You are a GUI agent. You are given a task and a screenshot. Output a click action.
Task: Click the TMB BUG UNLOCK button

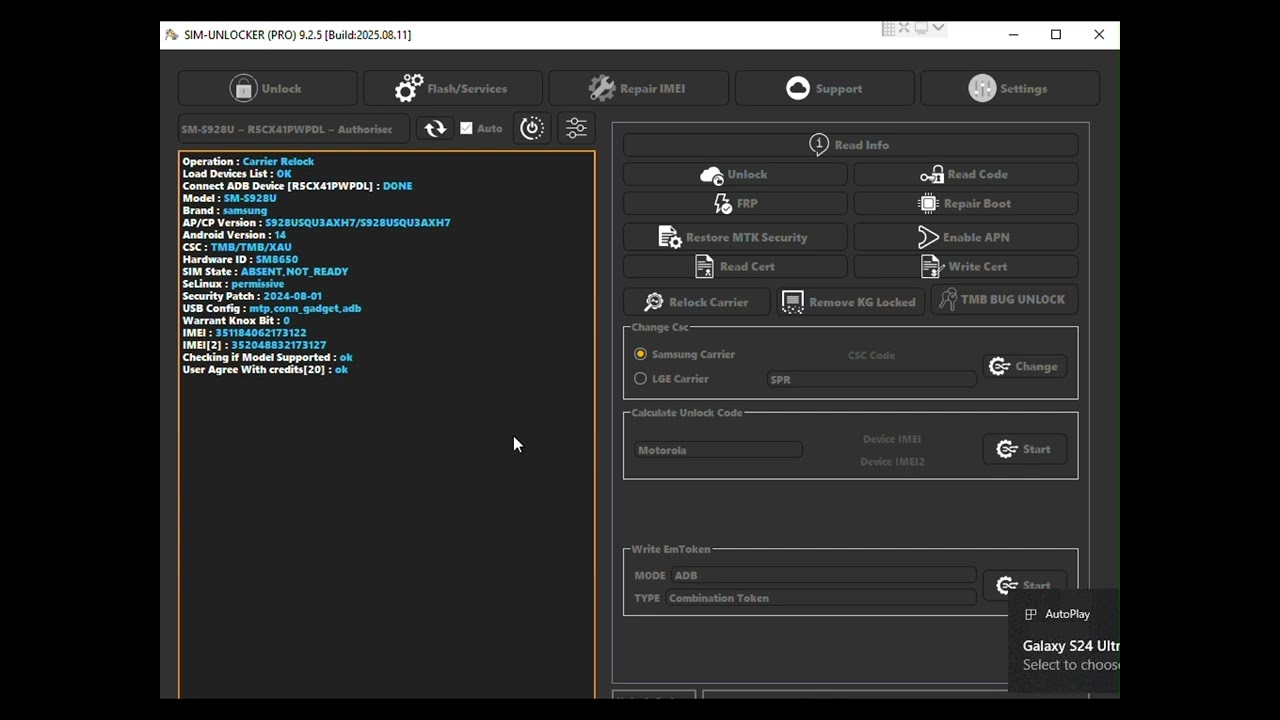[x=1004, y=299]
